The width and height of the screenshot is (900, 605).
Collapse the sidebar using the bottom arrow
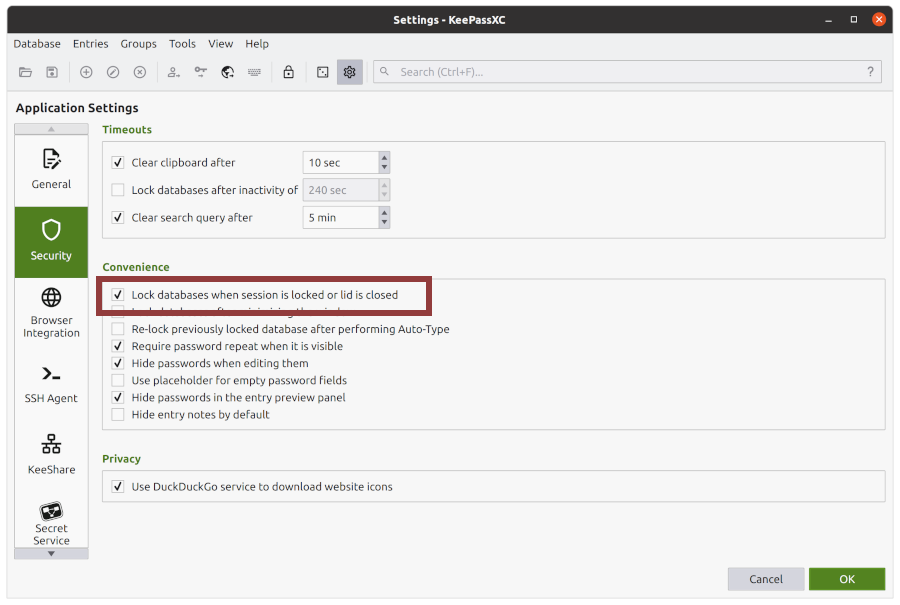click(x=51, y=551)
